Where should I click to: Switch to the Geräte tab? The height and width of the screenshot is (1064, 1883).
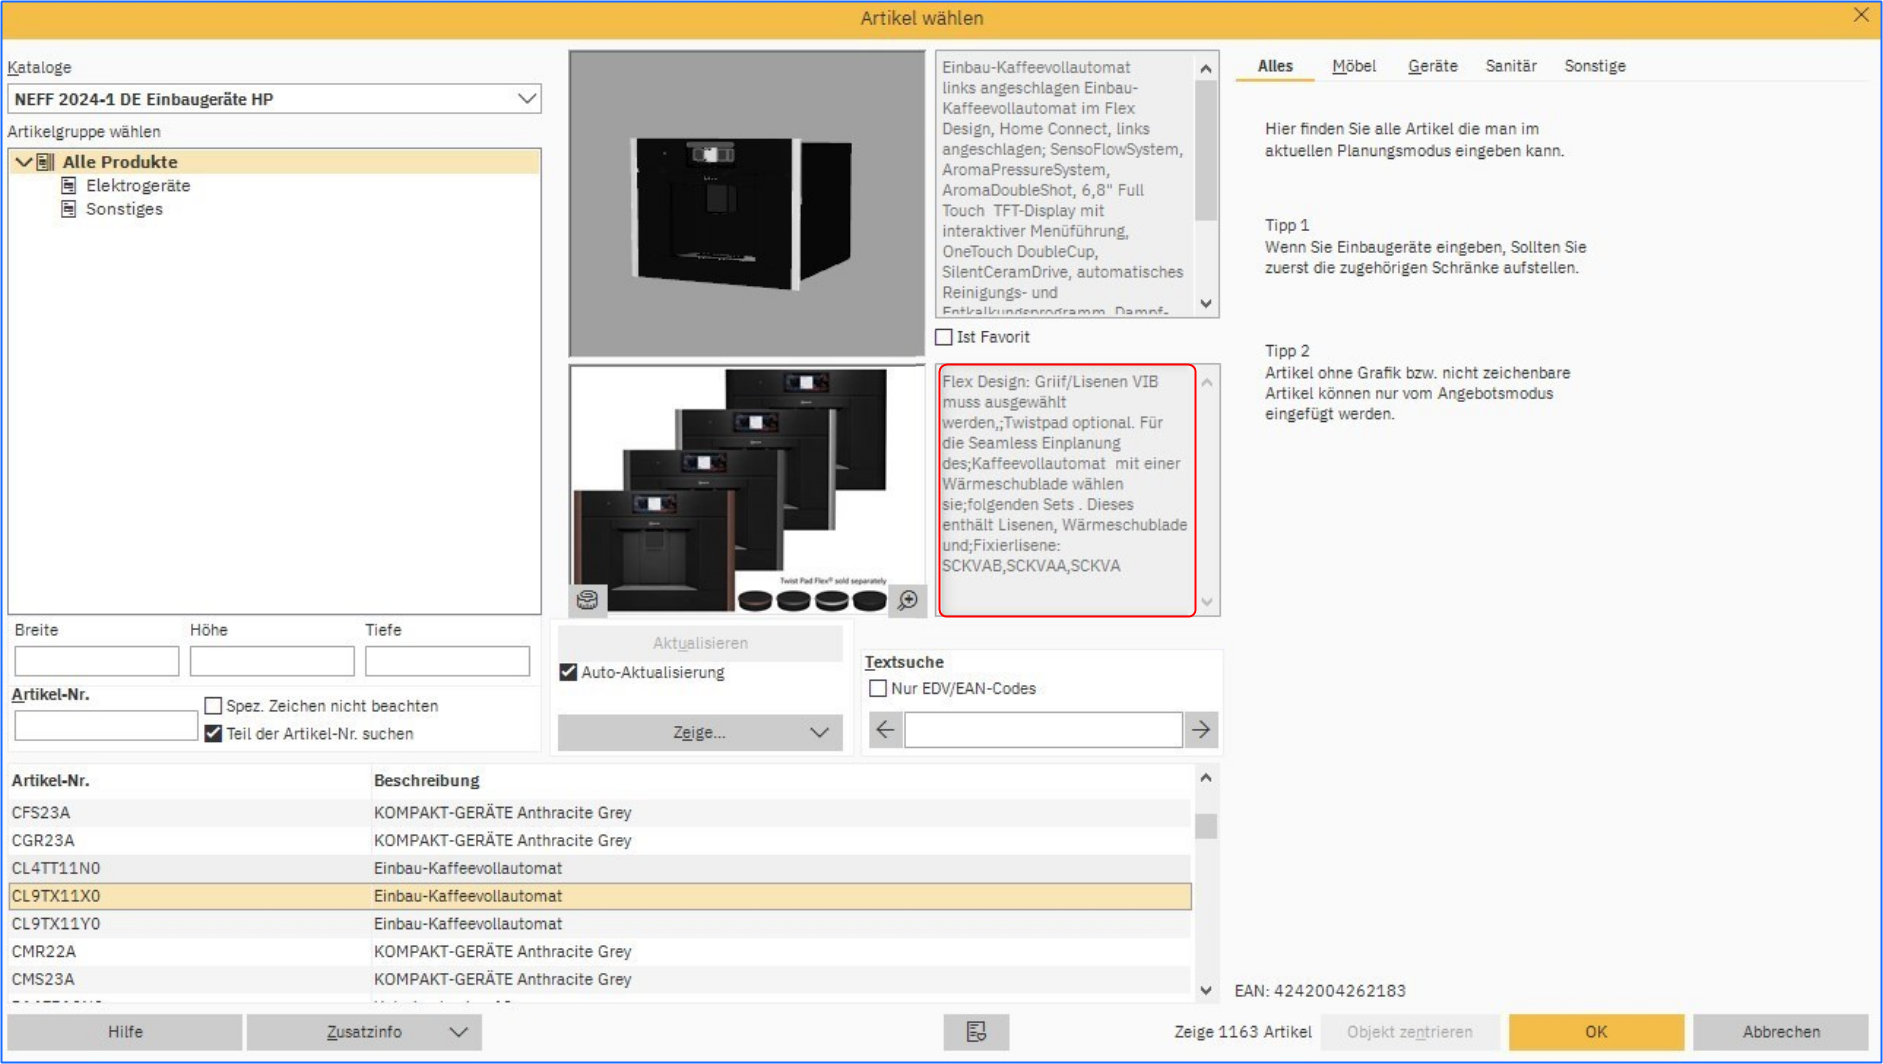1432,66
